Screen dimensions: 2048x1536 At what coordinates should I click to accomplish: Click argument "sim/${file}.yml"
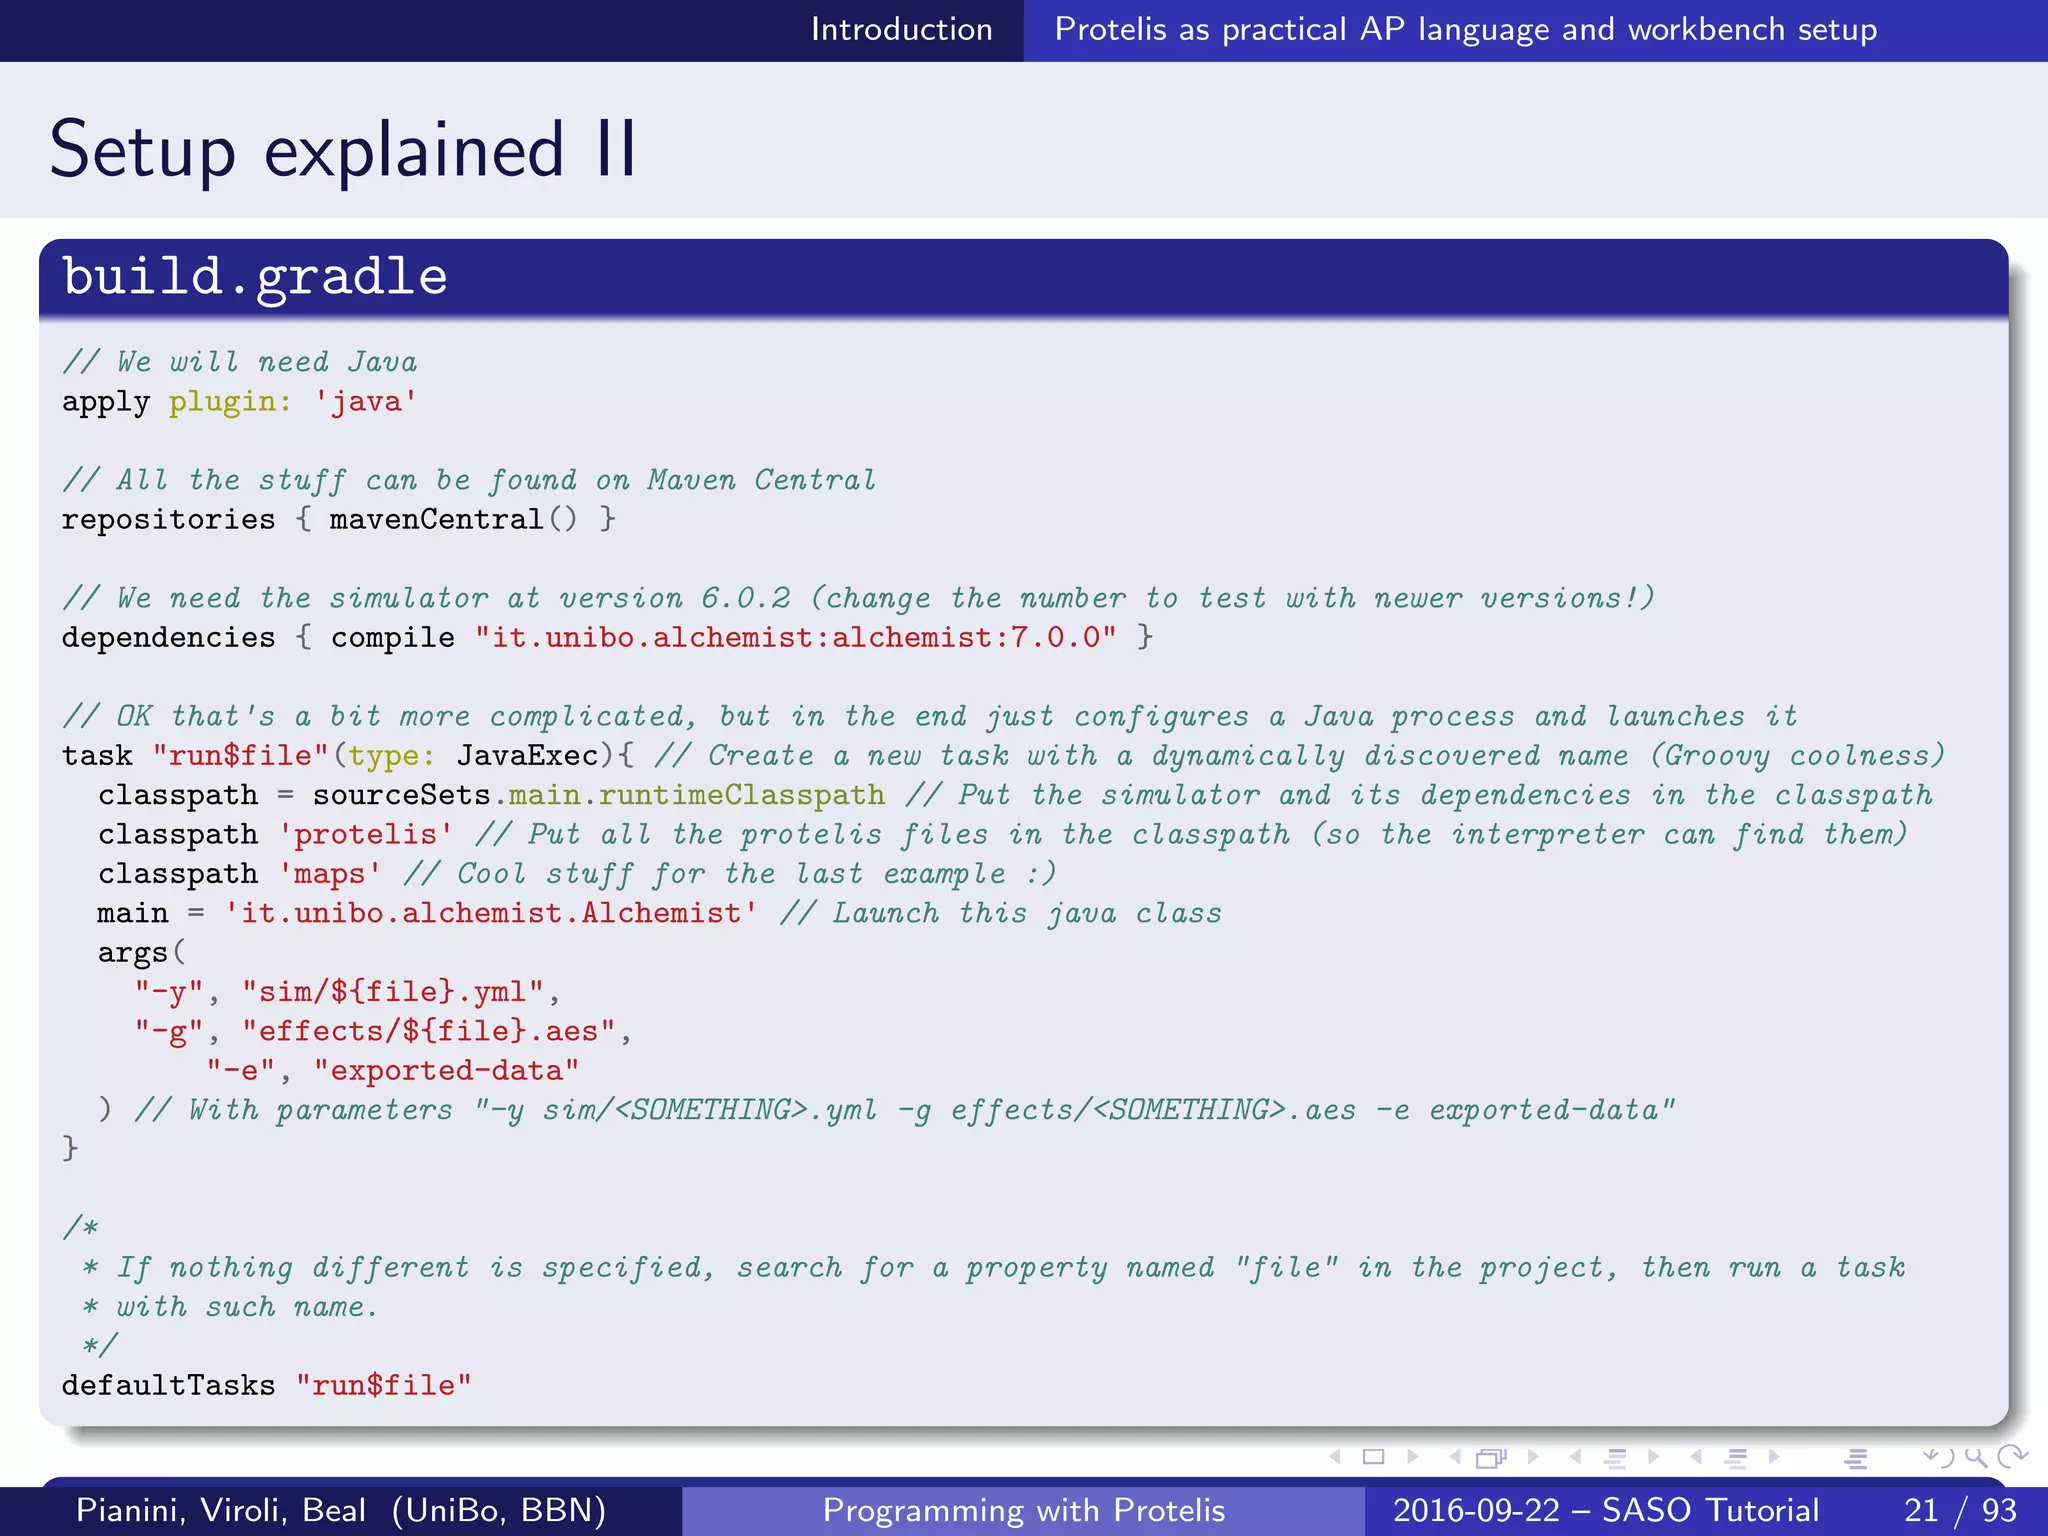pos(393,992)
